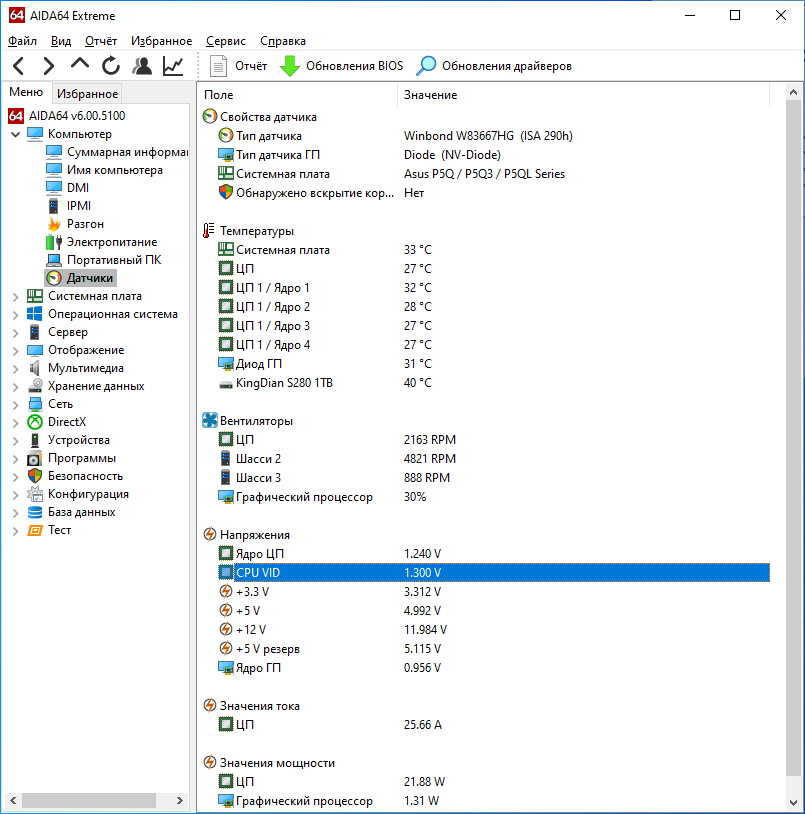Open the Справка menu

tap(283, 41)
